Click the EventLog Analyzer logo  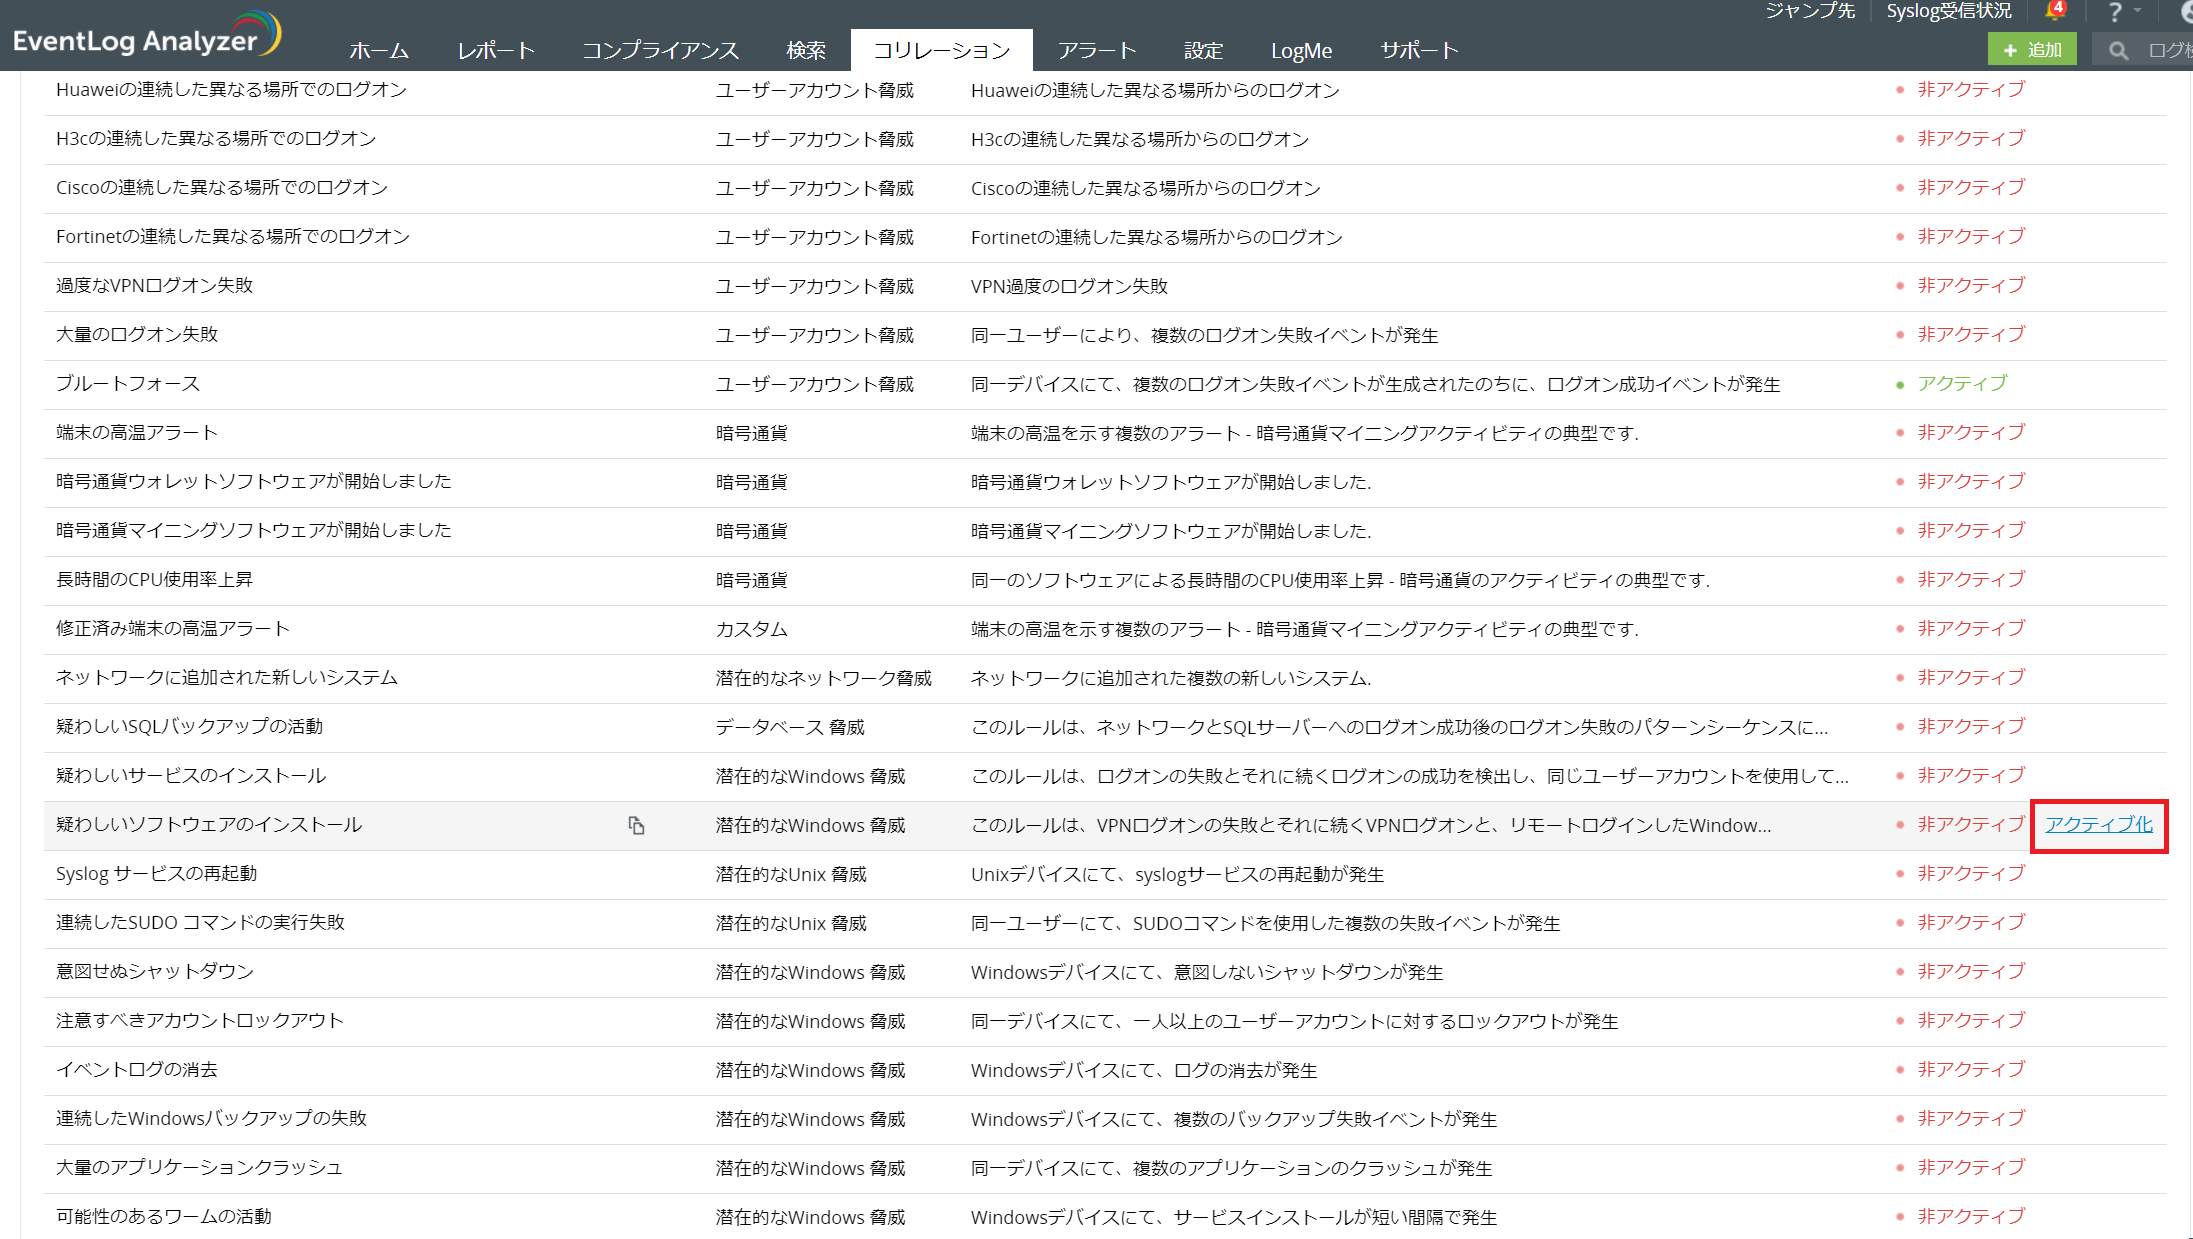pos(146,36)
